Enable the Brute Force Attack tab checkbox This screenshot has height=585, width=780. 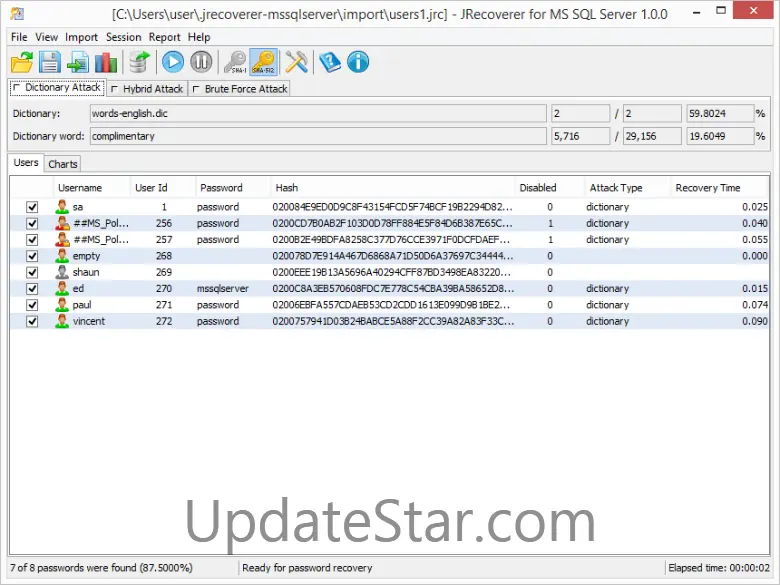(x=196, y=89)
